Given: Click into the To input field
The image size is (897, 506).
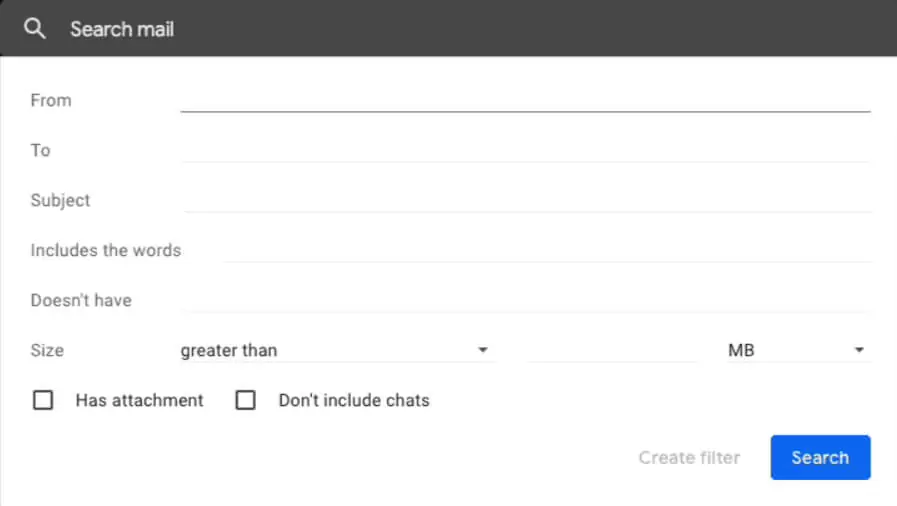Looking at the screenshot, I should click(525, 150).
